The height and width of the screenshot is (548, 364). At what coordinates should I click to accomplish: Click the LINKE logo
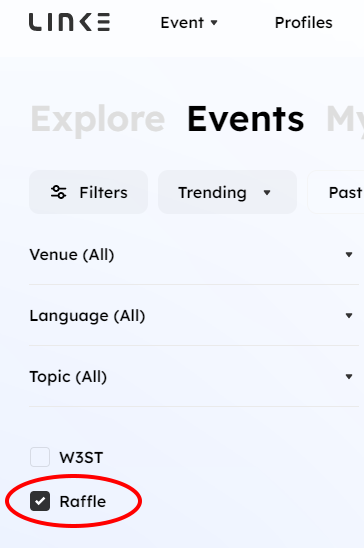(x=69, y=22)
